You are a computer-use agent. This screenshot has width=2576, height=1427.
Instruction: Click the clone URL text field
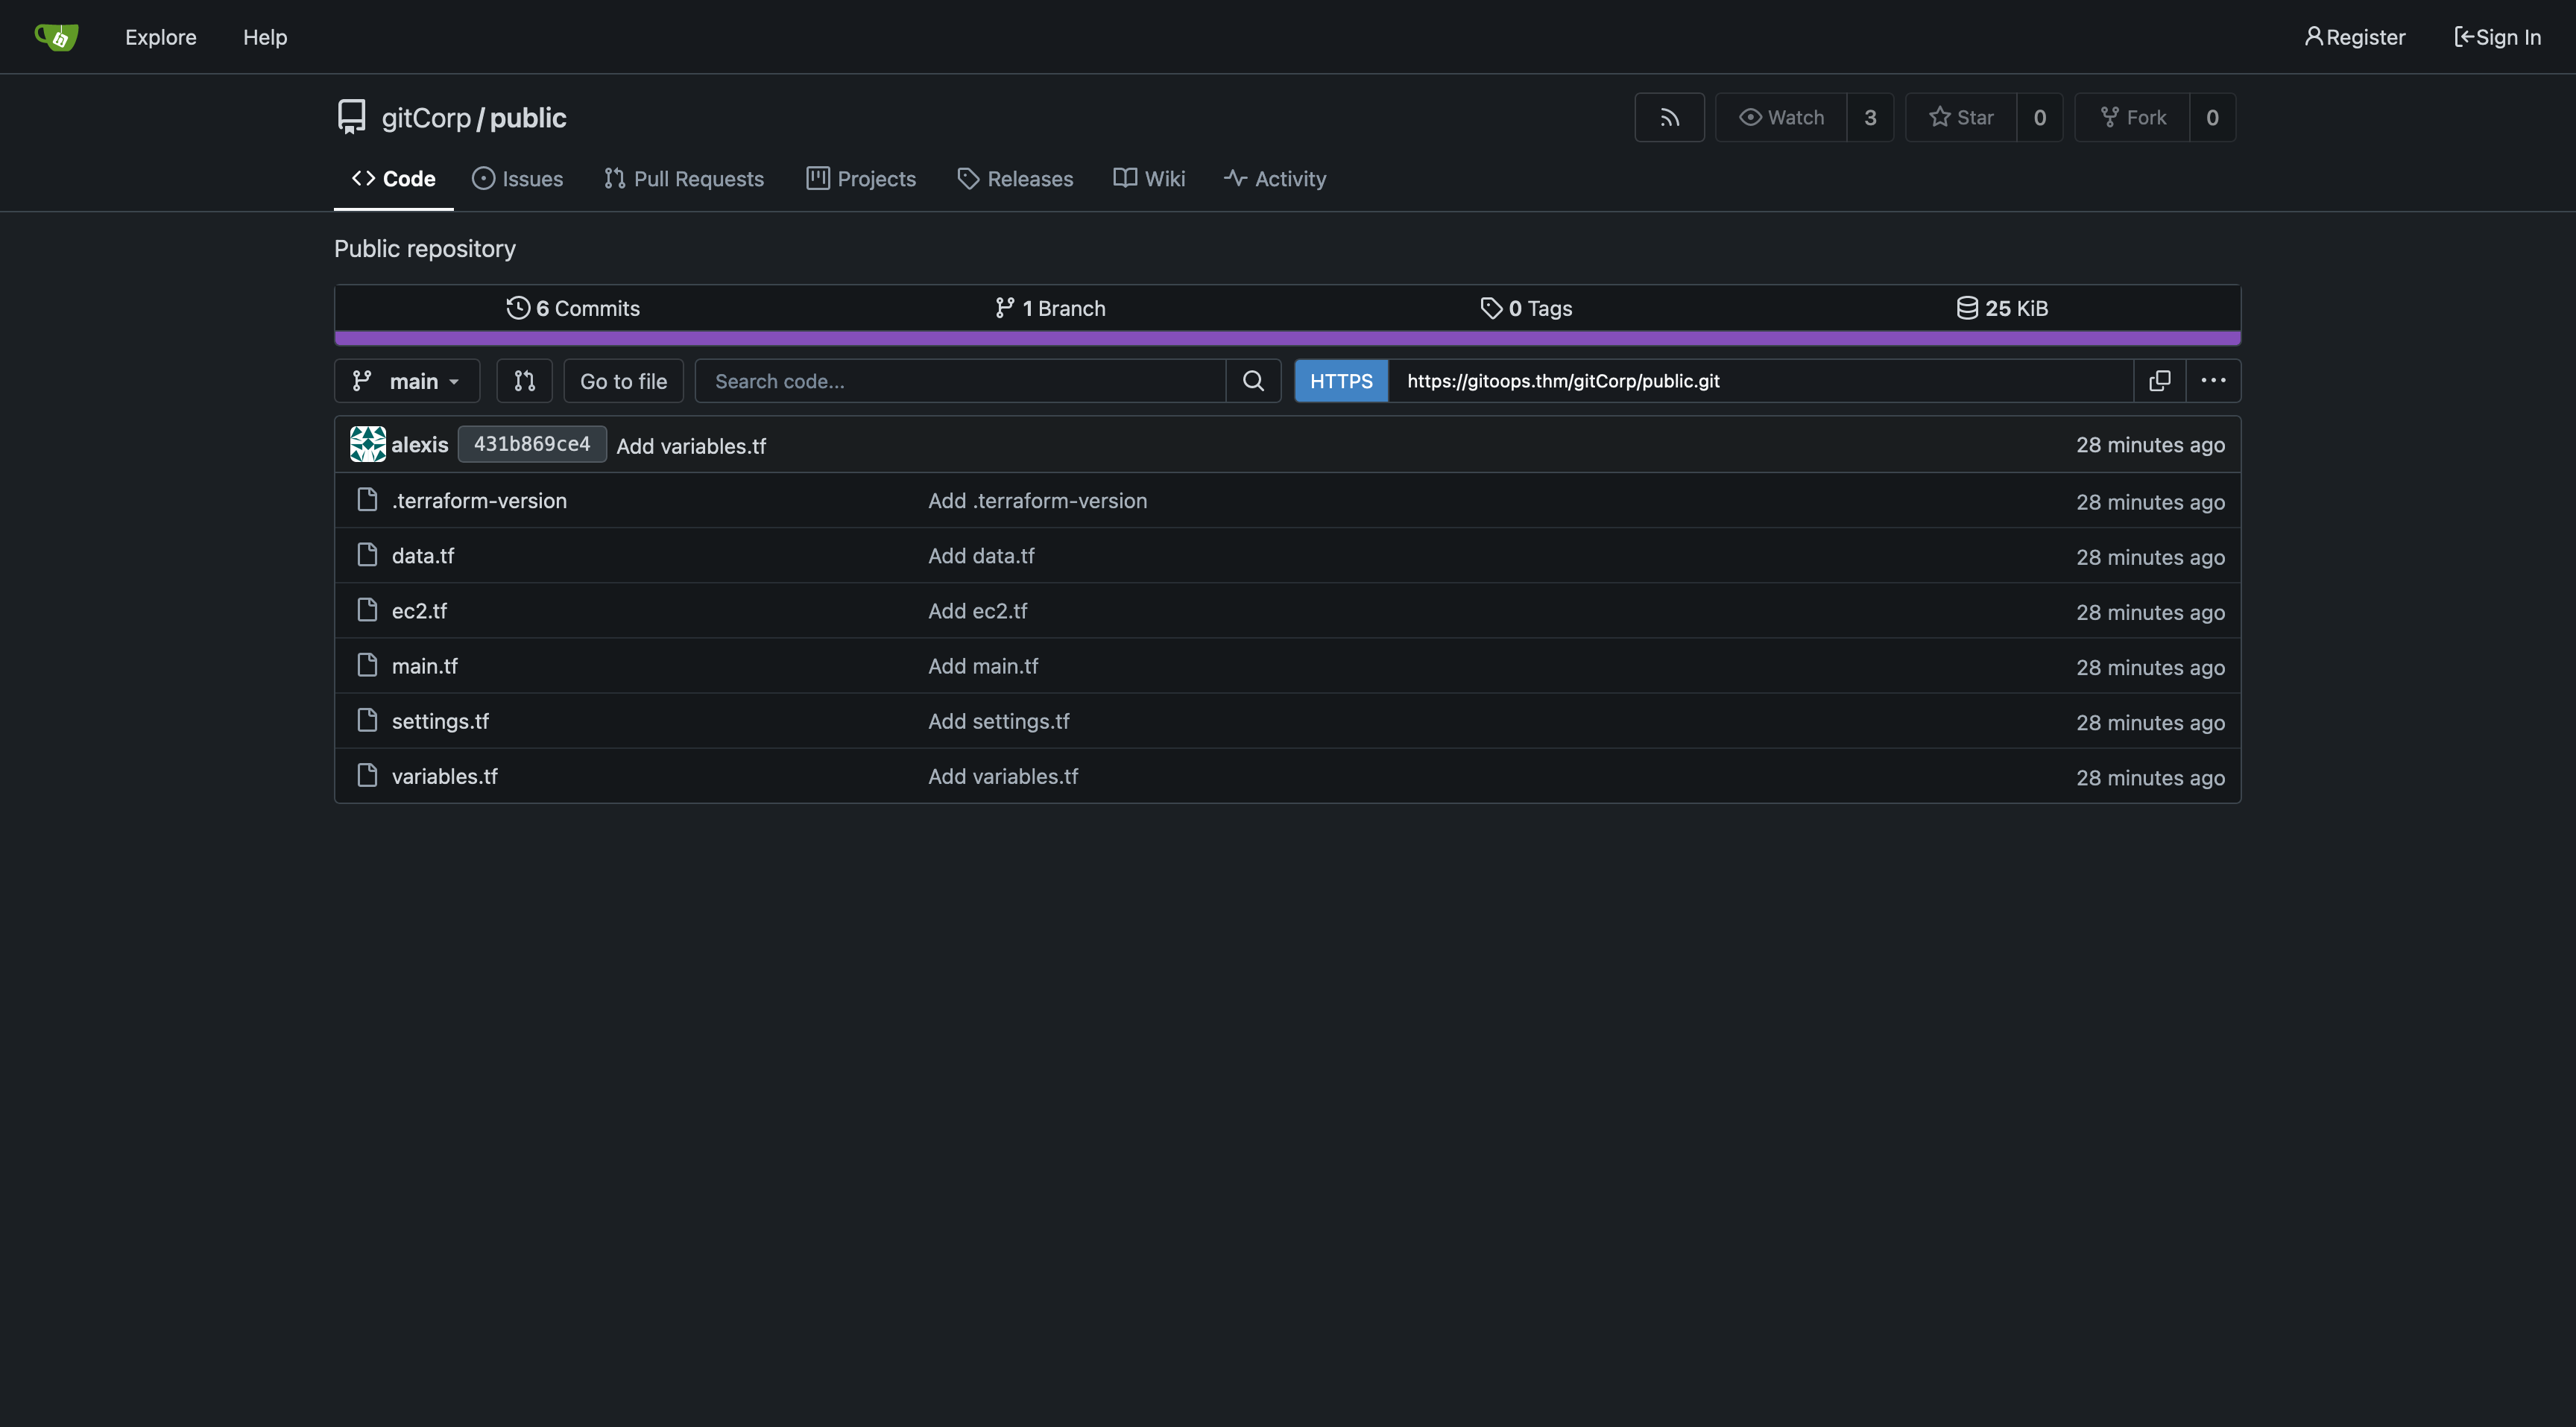pyautogui.click(x=1761, y=381)
